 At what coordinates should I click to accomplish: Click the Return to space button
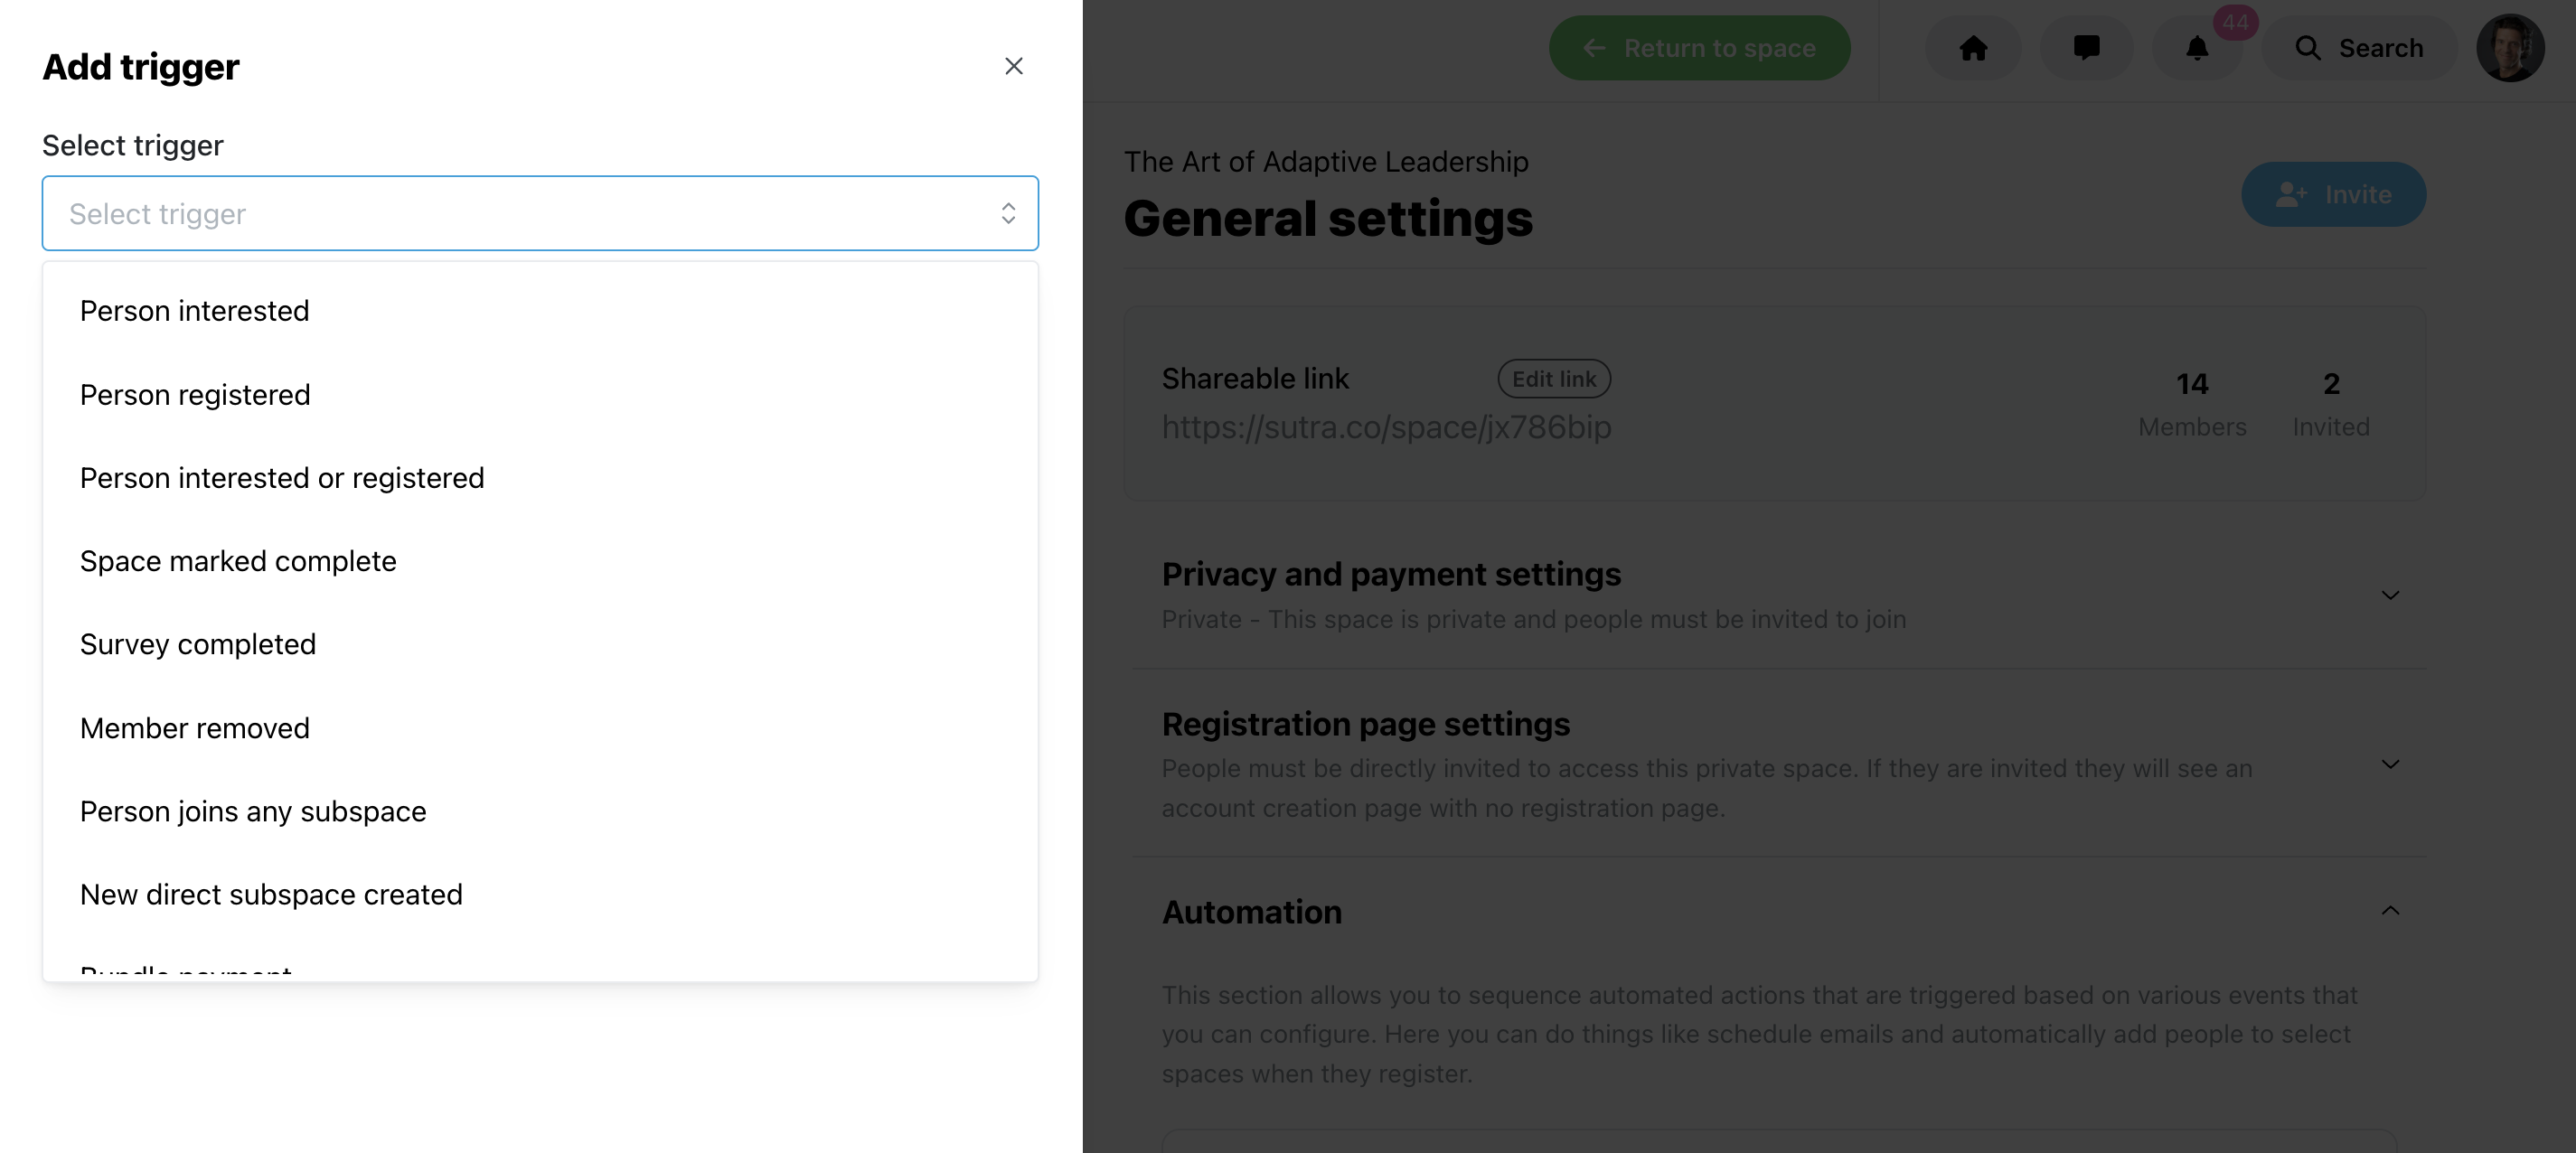1699,48
